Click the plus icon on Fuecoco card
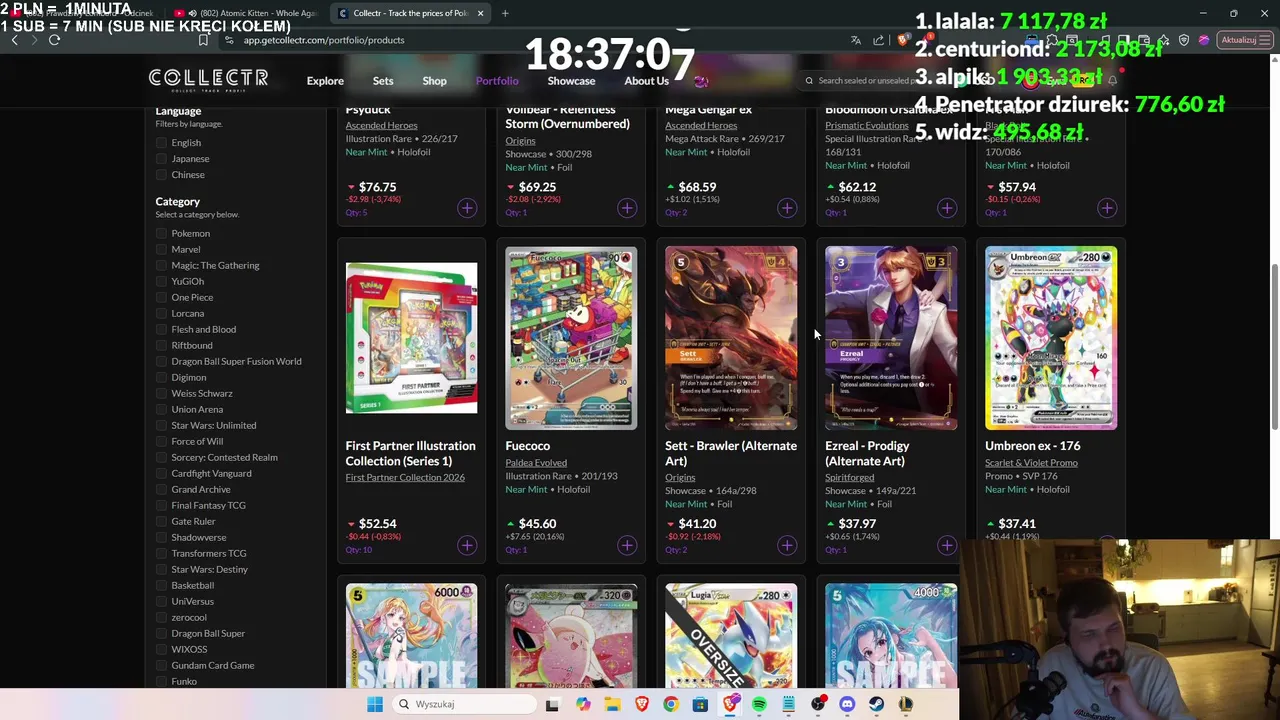Image resolution: width=1280 pixels, height=720 pixels. click(x=627, y=545)
